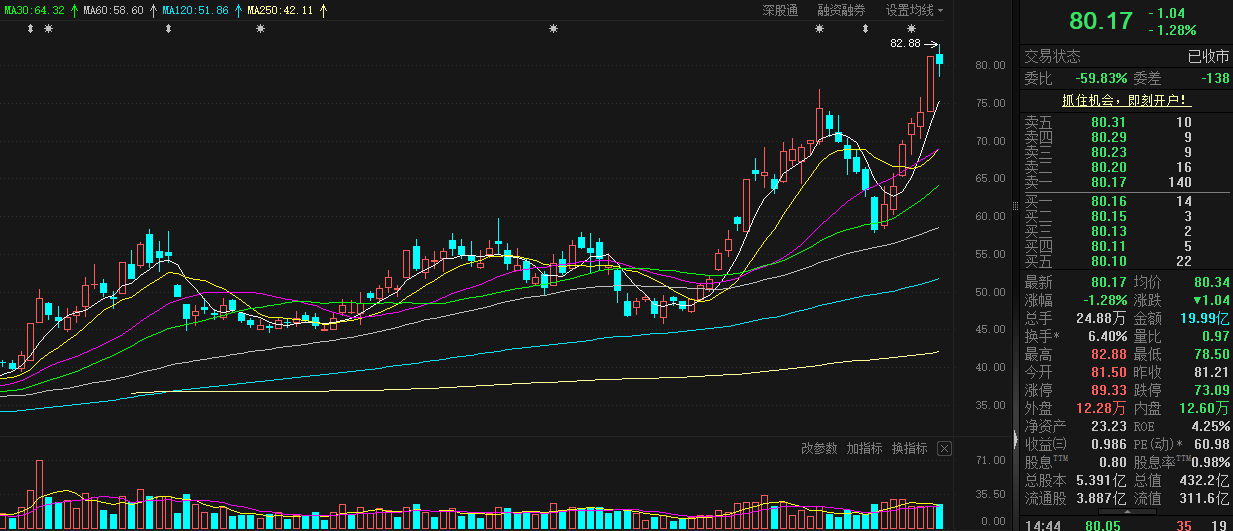Click the 最低 value 78.50
Viewport: 1233px width, 531px height.
(1211, 354)
